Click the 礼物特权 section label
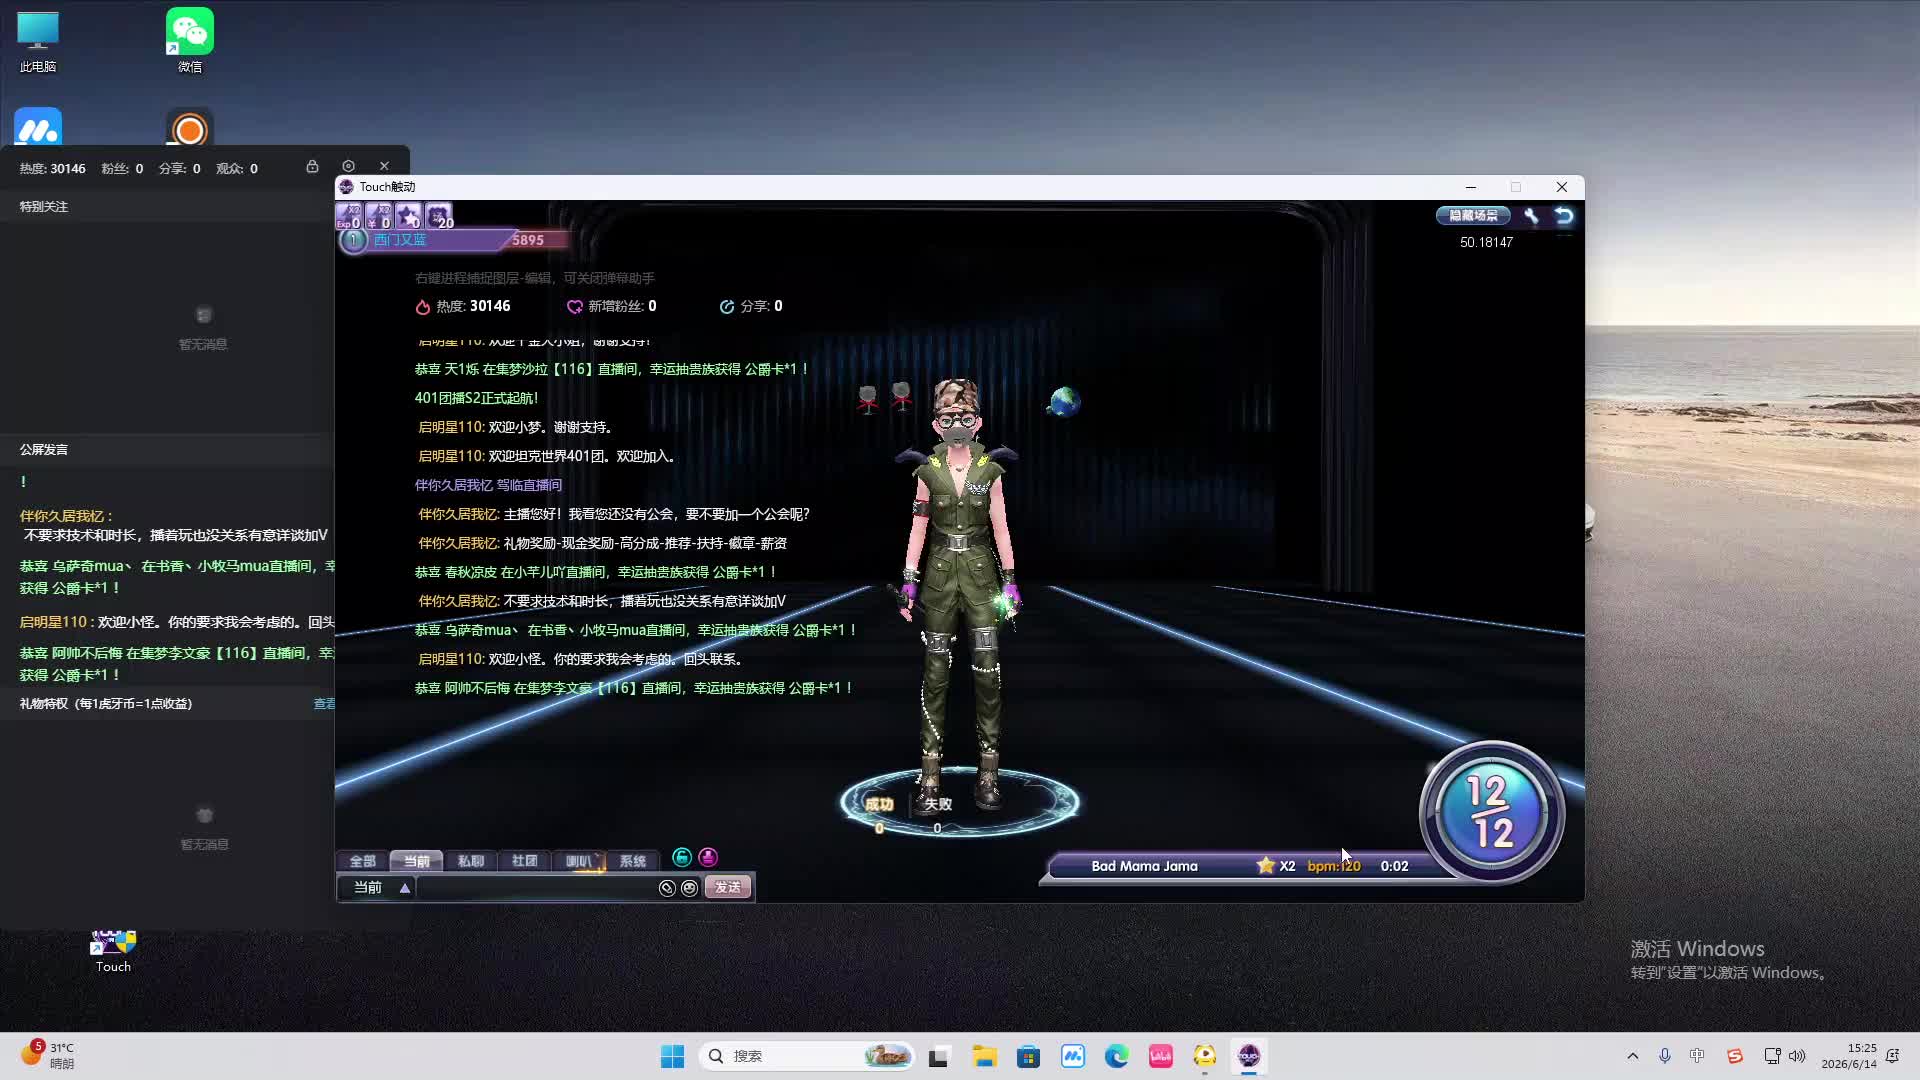 [x=106, y=704]
